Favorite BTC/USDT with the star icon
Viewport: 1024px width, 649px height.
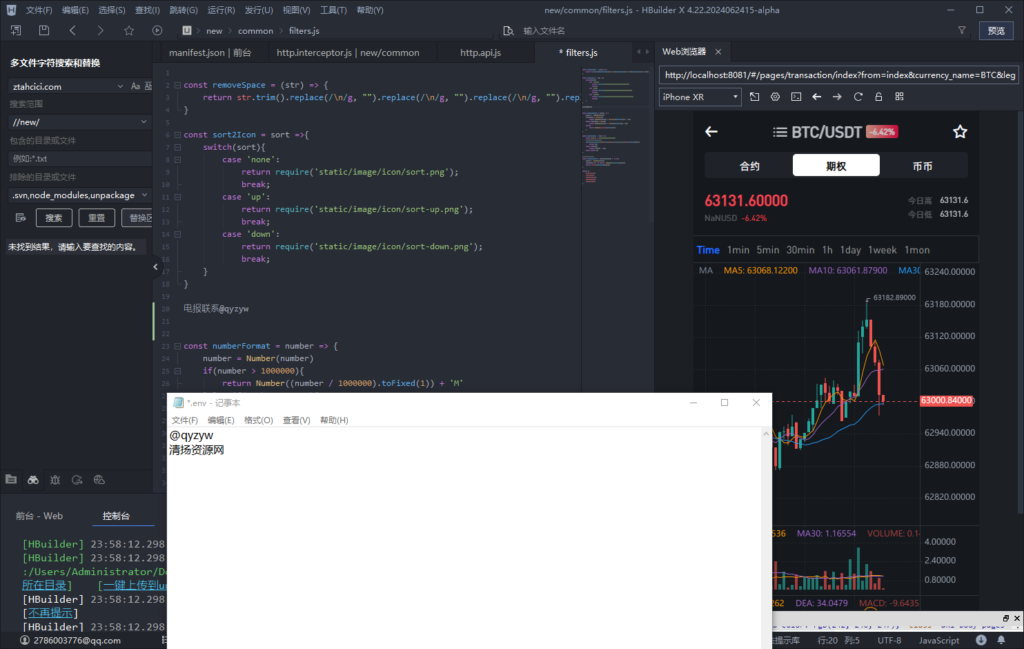click(x=959, y=132)
